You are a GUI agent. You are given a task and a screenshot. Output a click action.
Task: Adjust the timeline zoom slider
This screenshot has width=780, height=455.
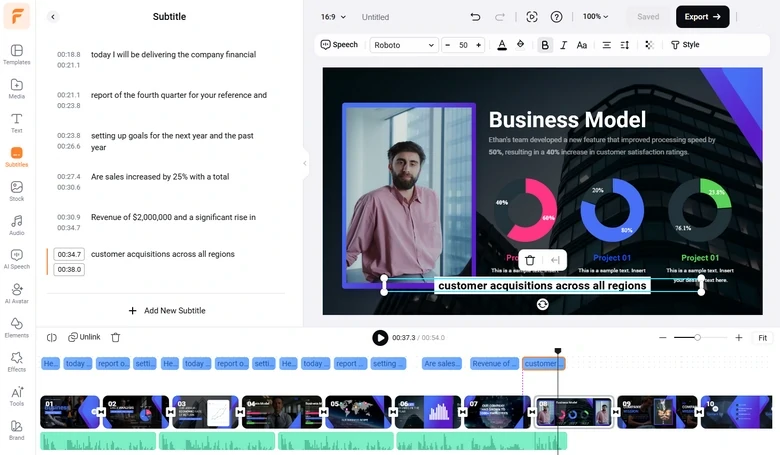pos(697,338)
